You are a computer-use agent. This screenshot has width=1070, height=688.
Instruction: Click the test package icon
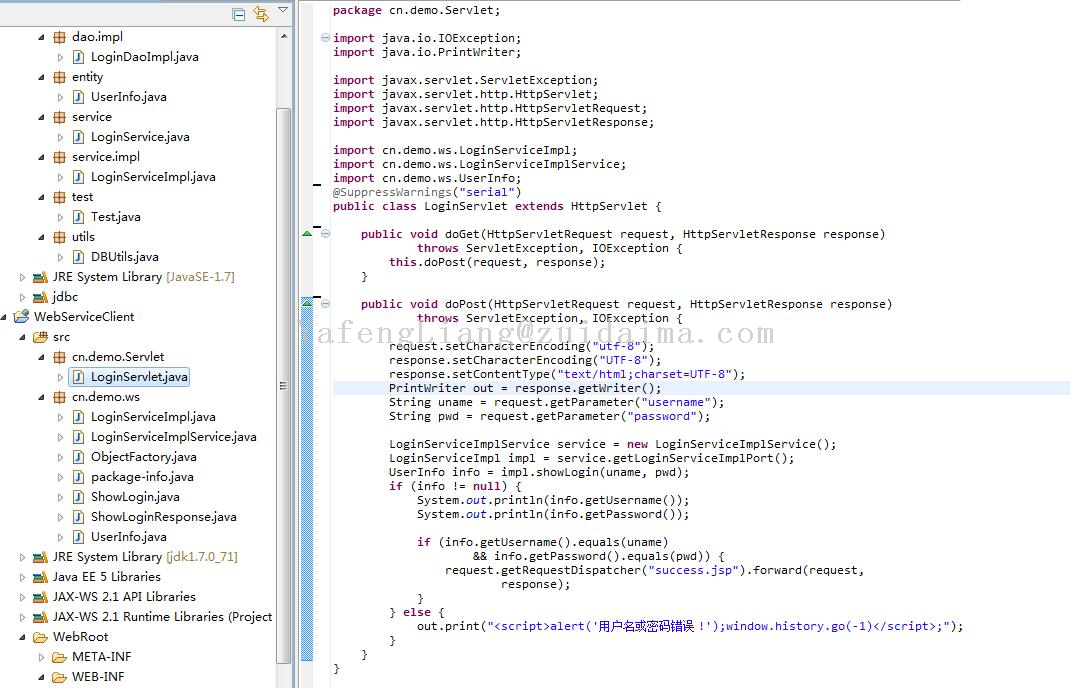[x=60, y=197]
